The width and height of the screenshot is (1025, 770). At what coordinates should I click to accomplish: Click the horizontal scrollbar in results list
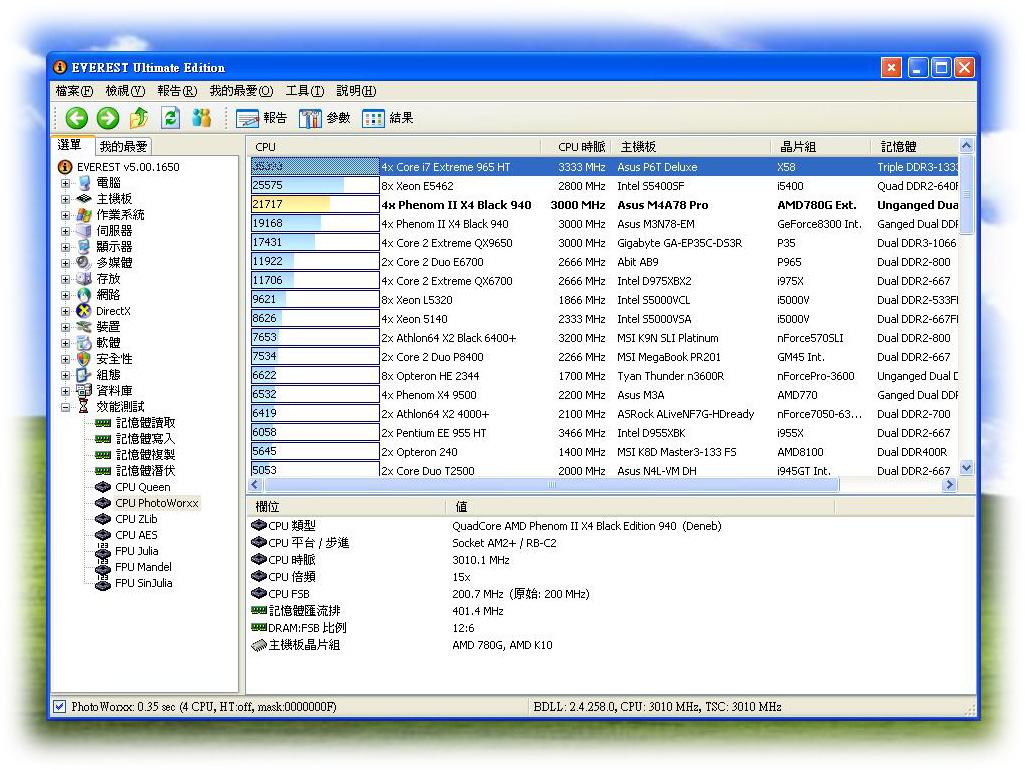550,485
